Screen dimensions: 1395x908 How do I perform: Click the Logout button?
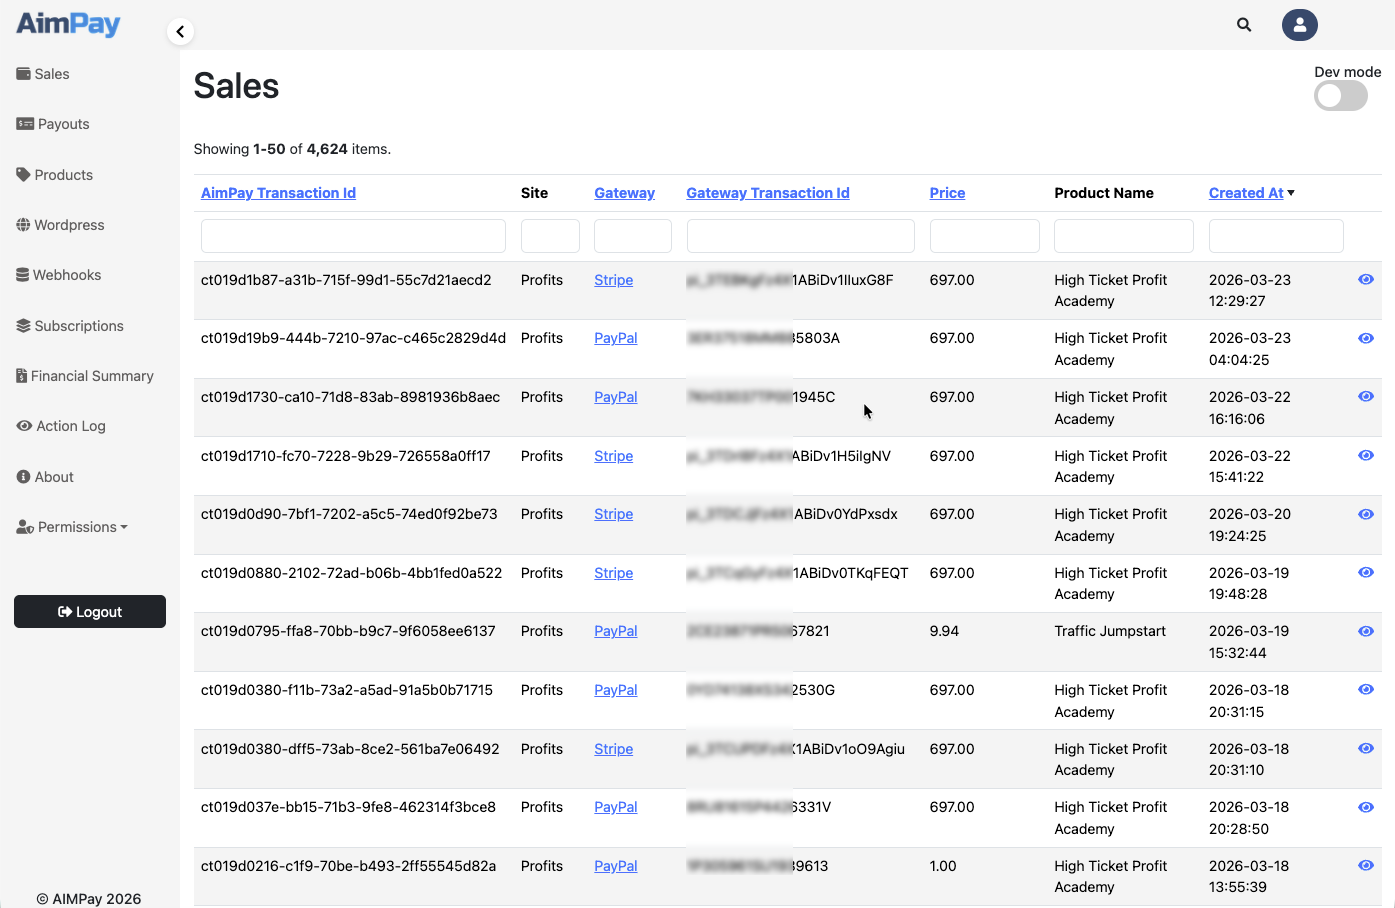(90, 612)
